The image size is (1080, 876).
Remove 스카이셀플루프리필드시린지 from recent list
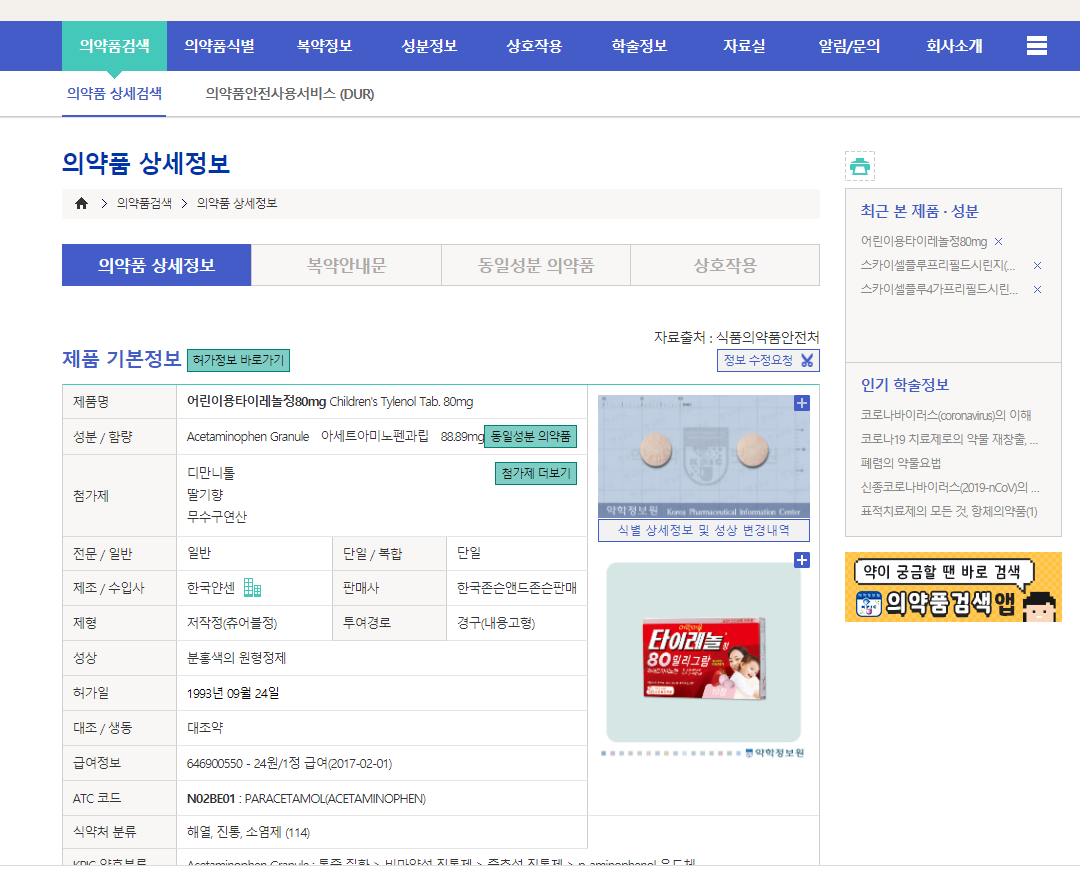(1037, 266)
